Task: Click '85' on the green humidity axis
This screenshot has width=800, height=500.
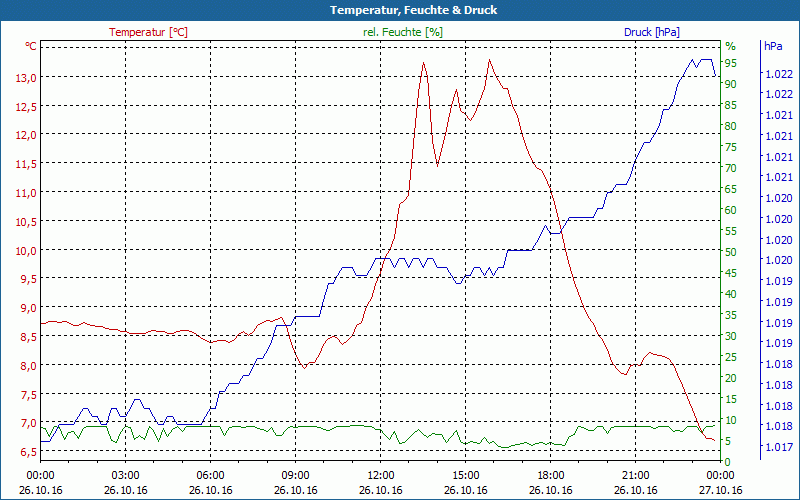Action: click(731, 105)
